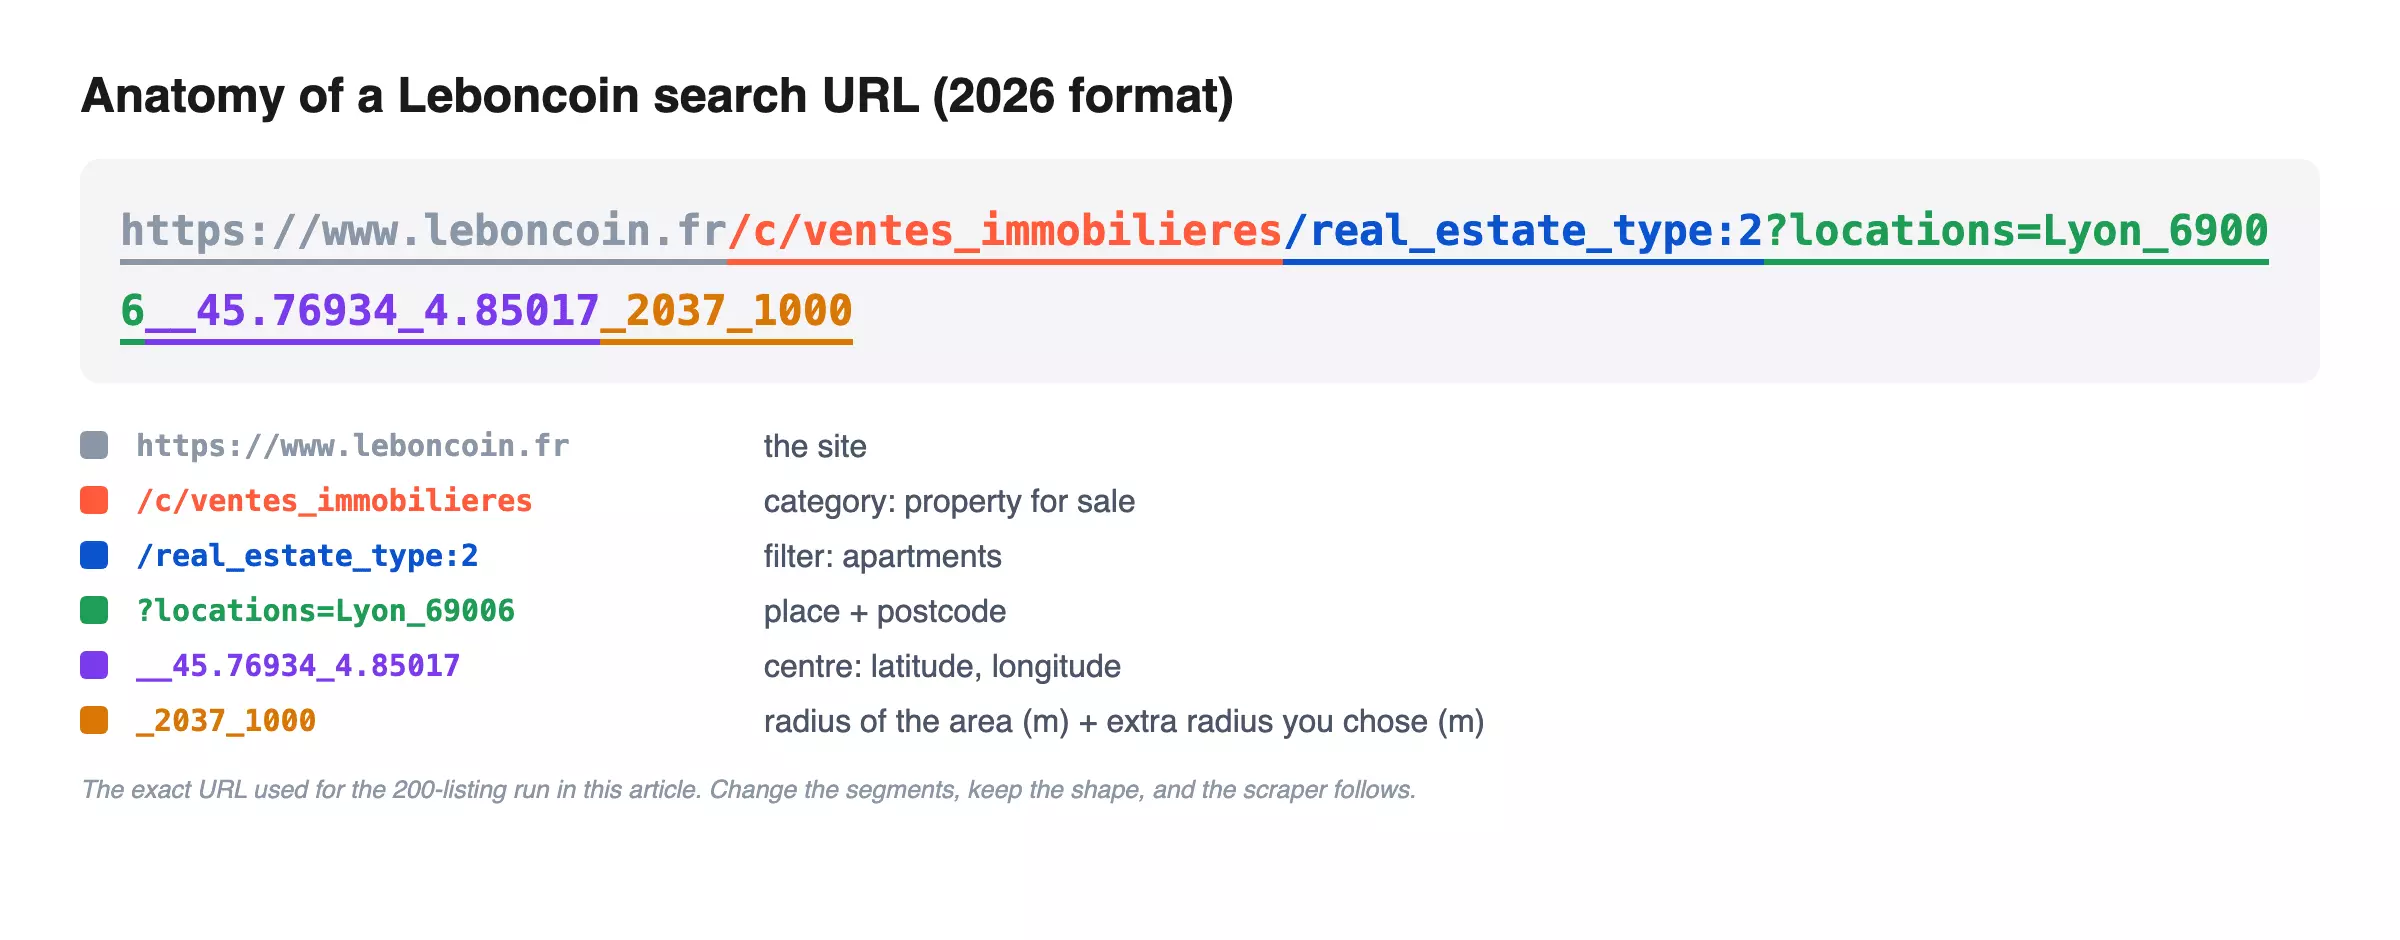Click the italic caption about the 200-listing run
2400x940 pixels.
pyautogui.click(x=748, y=790)
